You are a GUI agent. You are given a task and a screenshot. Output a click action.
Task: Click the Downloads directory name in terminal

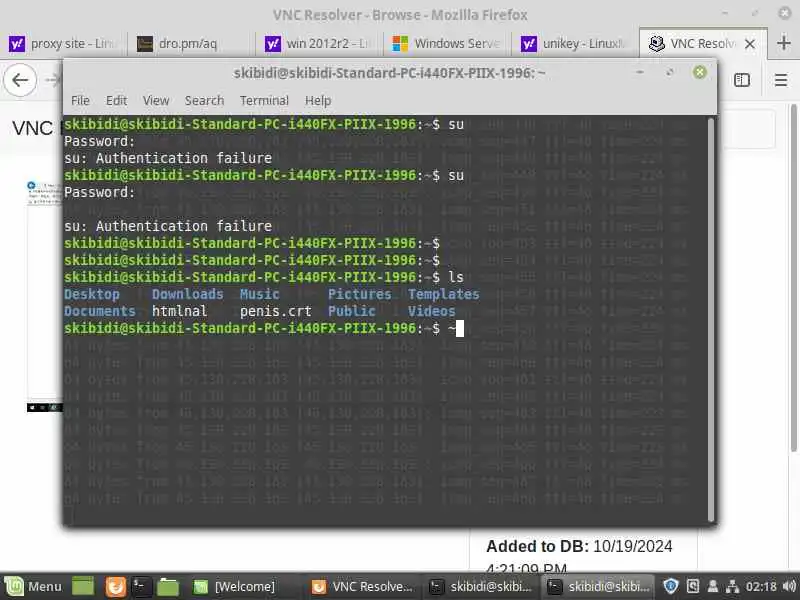(187, 294)
